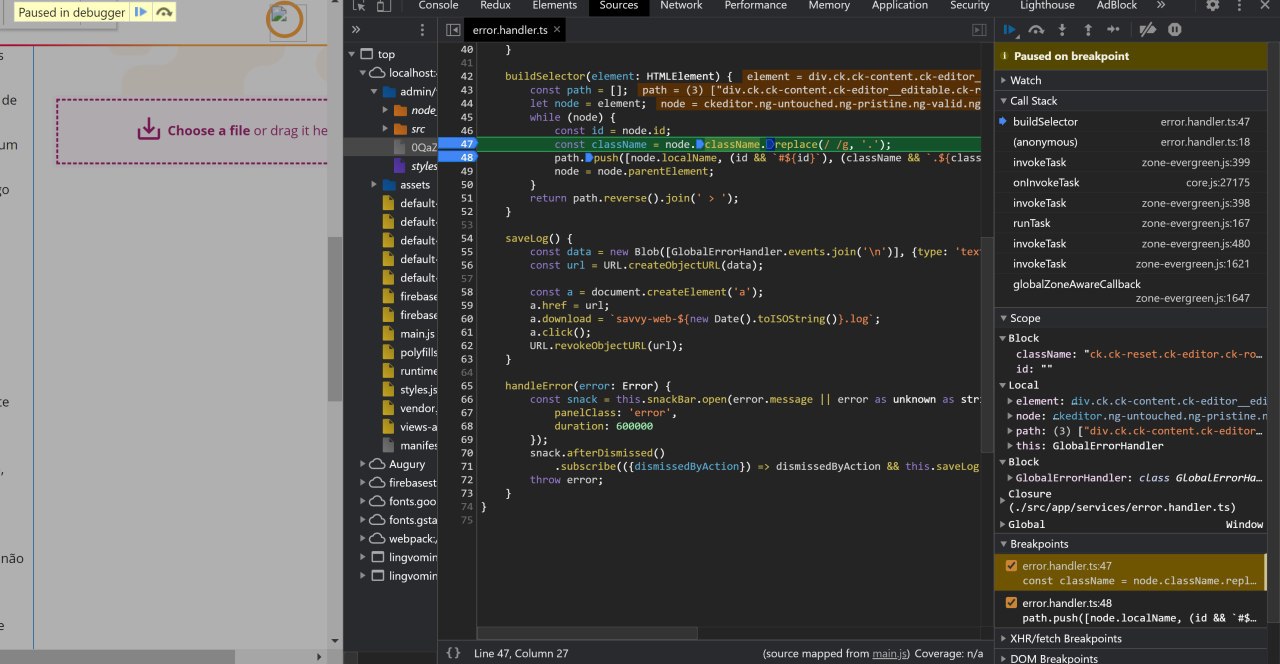
Task: Uncheck breakpoint error.handler.ts:47
Action: 1011,567
